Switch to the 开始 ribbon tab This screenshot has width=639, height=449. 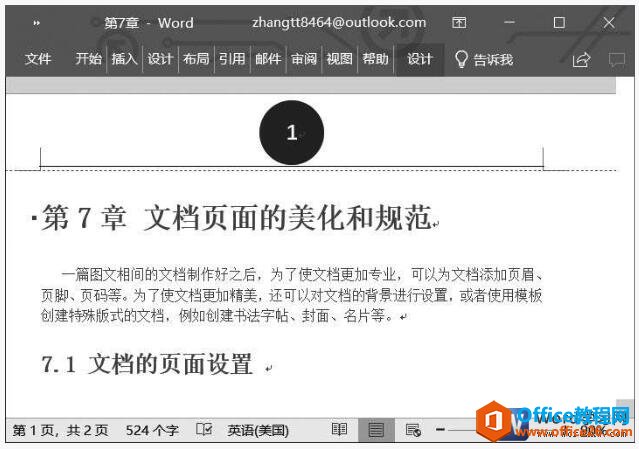pyautogui.click(x=88, y=59)
